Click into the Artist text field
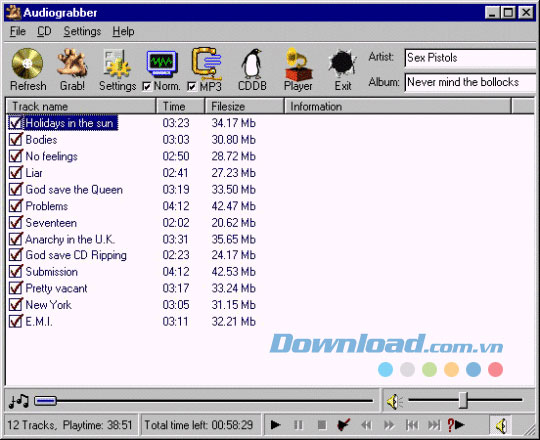The width and height of the screenshot is (540, 440). (x=470, y=57)
